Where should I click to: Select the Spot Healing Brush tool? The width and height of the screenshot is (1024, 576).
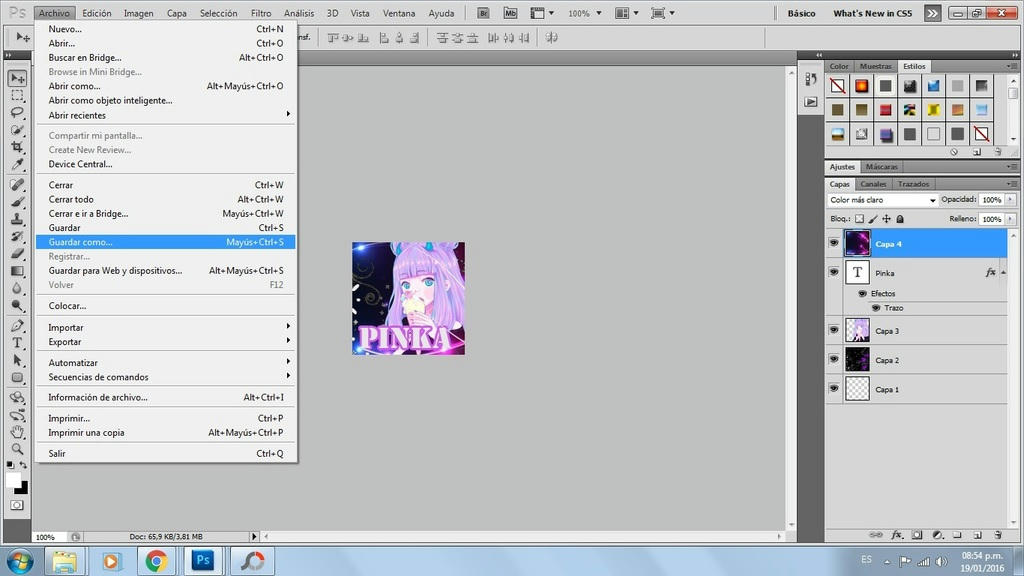(18, 185)
